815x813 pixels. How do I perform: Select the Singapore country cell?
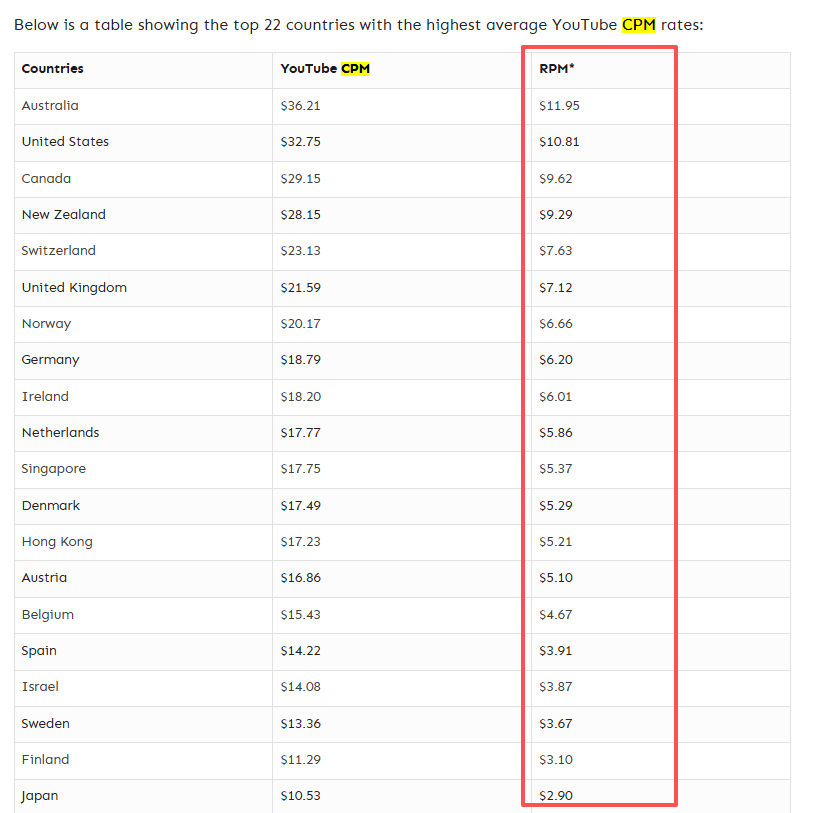tap(54, 469)
